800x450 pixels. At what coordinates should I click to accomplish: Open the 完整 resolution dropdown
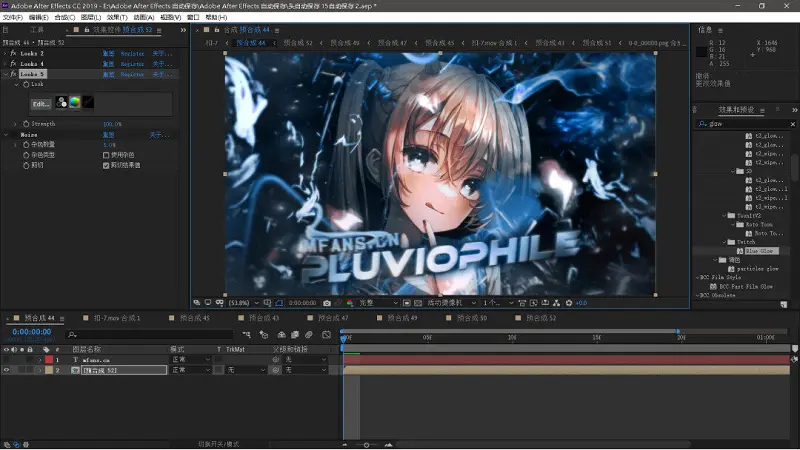tap(378, 303)
